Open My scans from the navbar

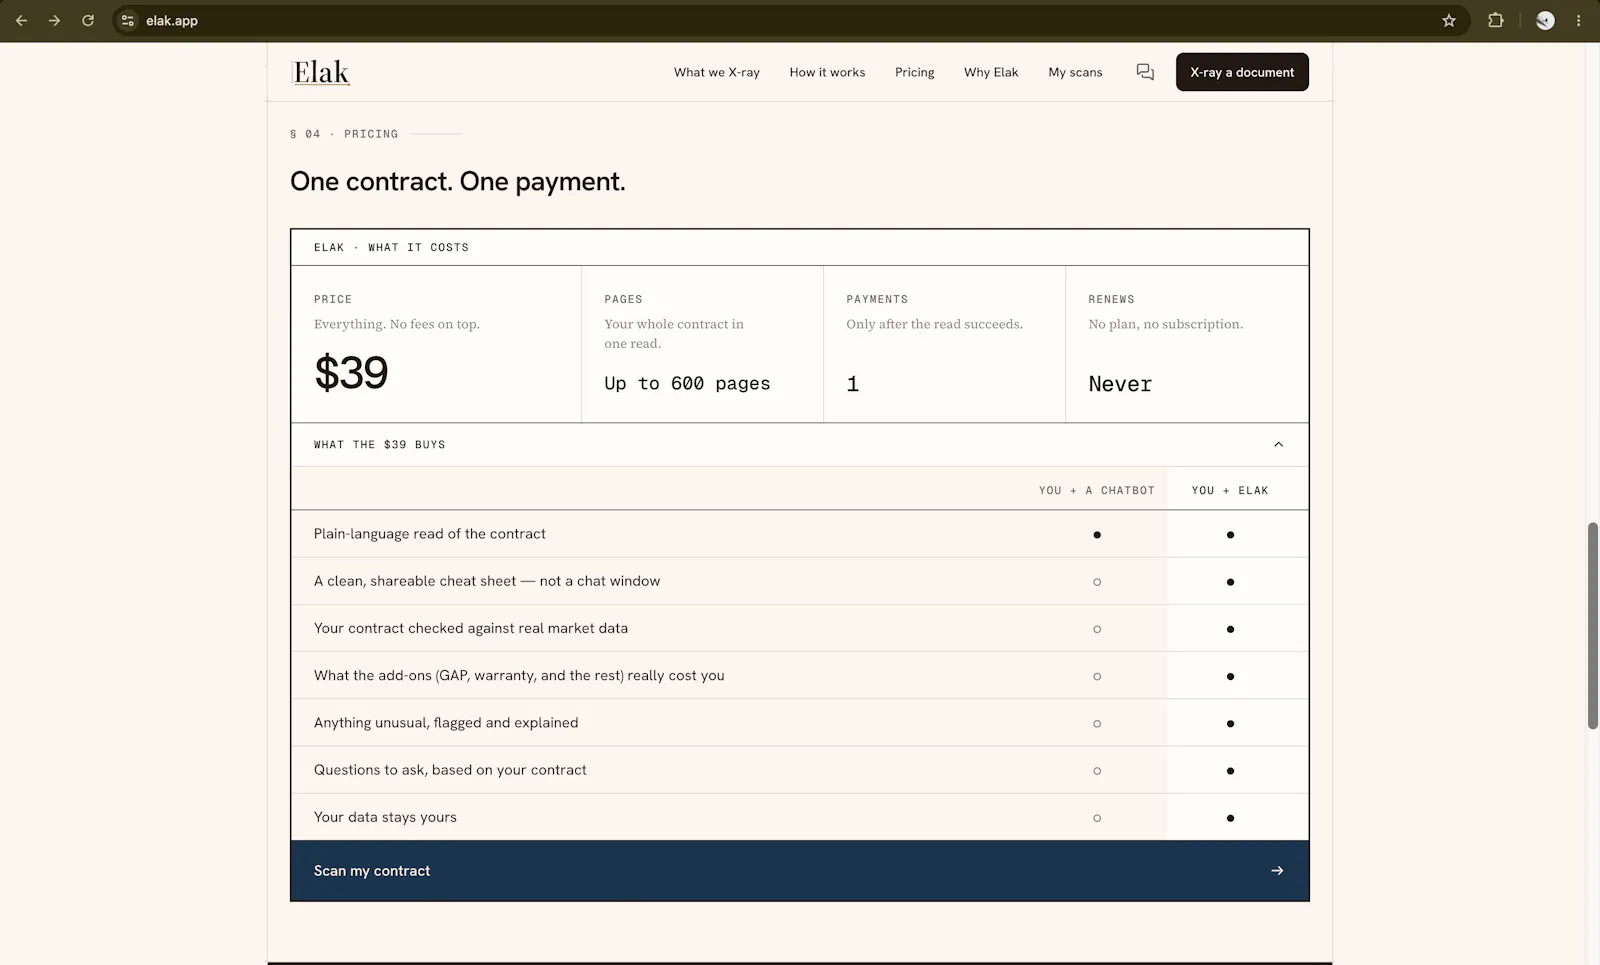pos(1075,72)
